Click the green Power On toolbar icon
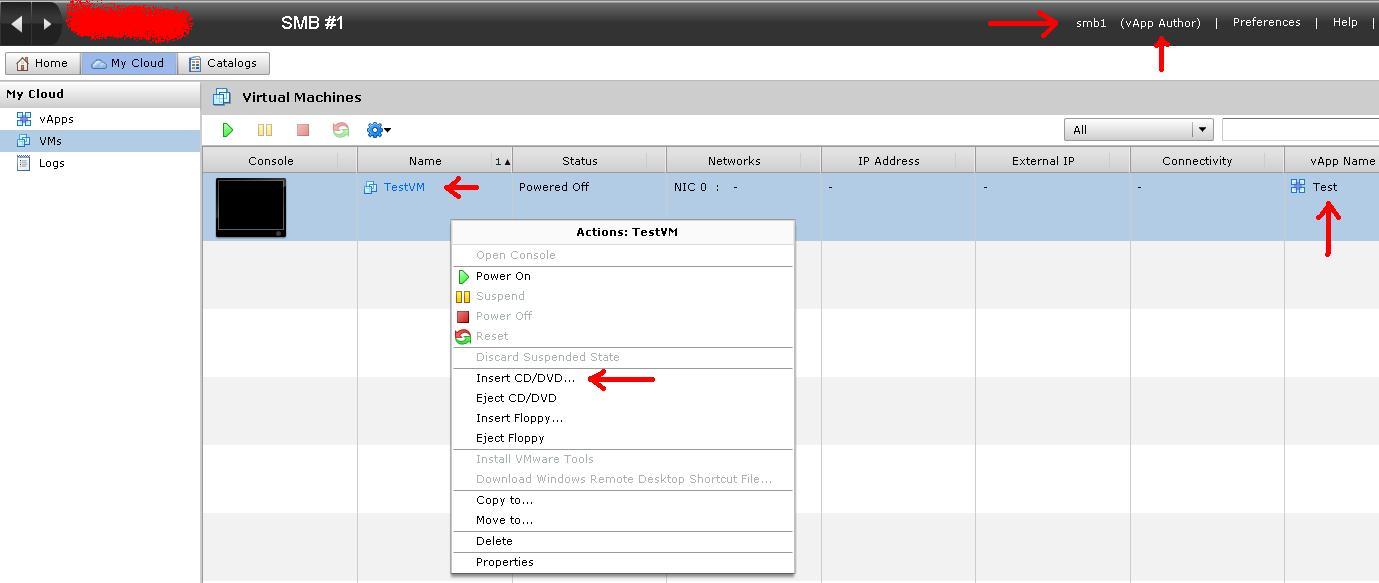This screenshot has height=583, width=1379. pyautogui.click(x=228, y=130)
